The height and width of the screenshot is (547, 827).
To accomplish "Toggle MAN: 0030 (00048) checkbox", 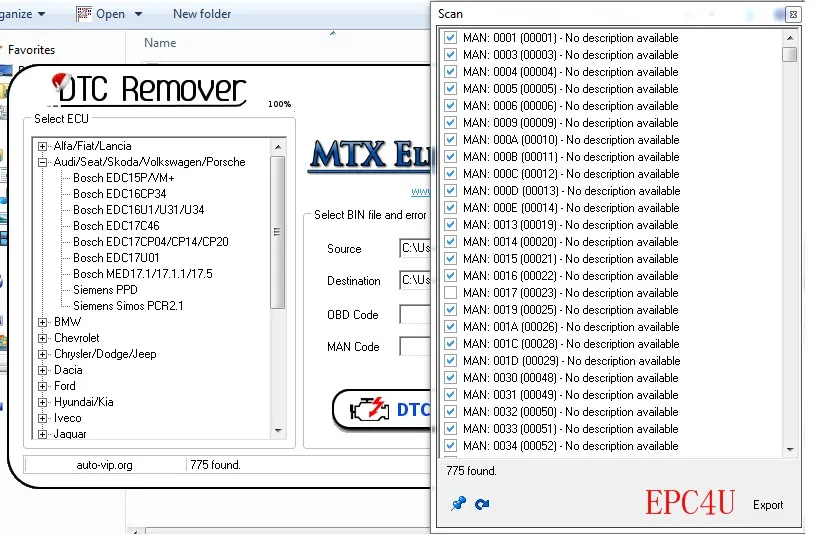I will point(450,377).
